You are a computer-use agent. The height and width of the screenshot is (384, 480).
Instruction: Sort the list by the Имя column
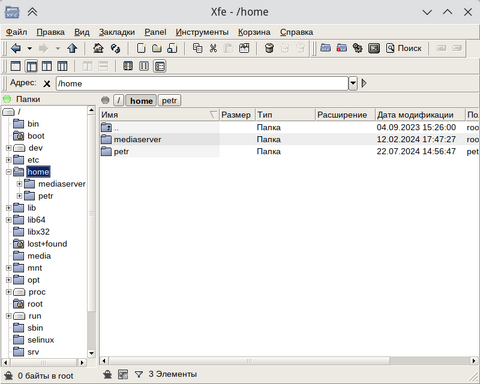159,115
